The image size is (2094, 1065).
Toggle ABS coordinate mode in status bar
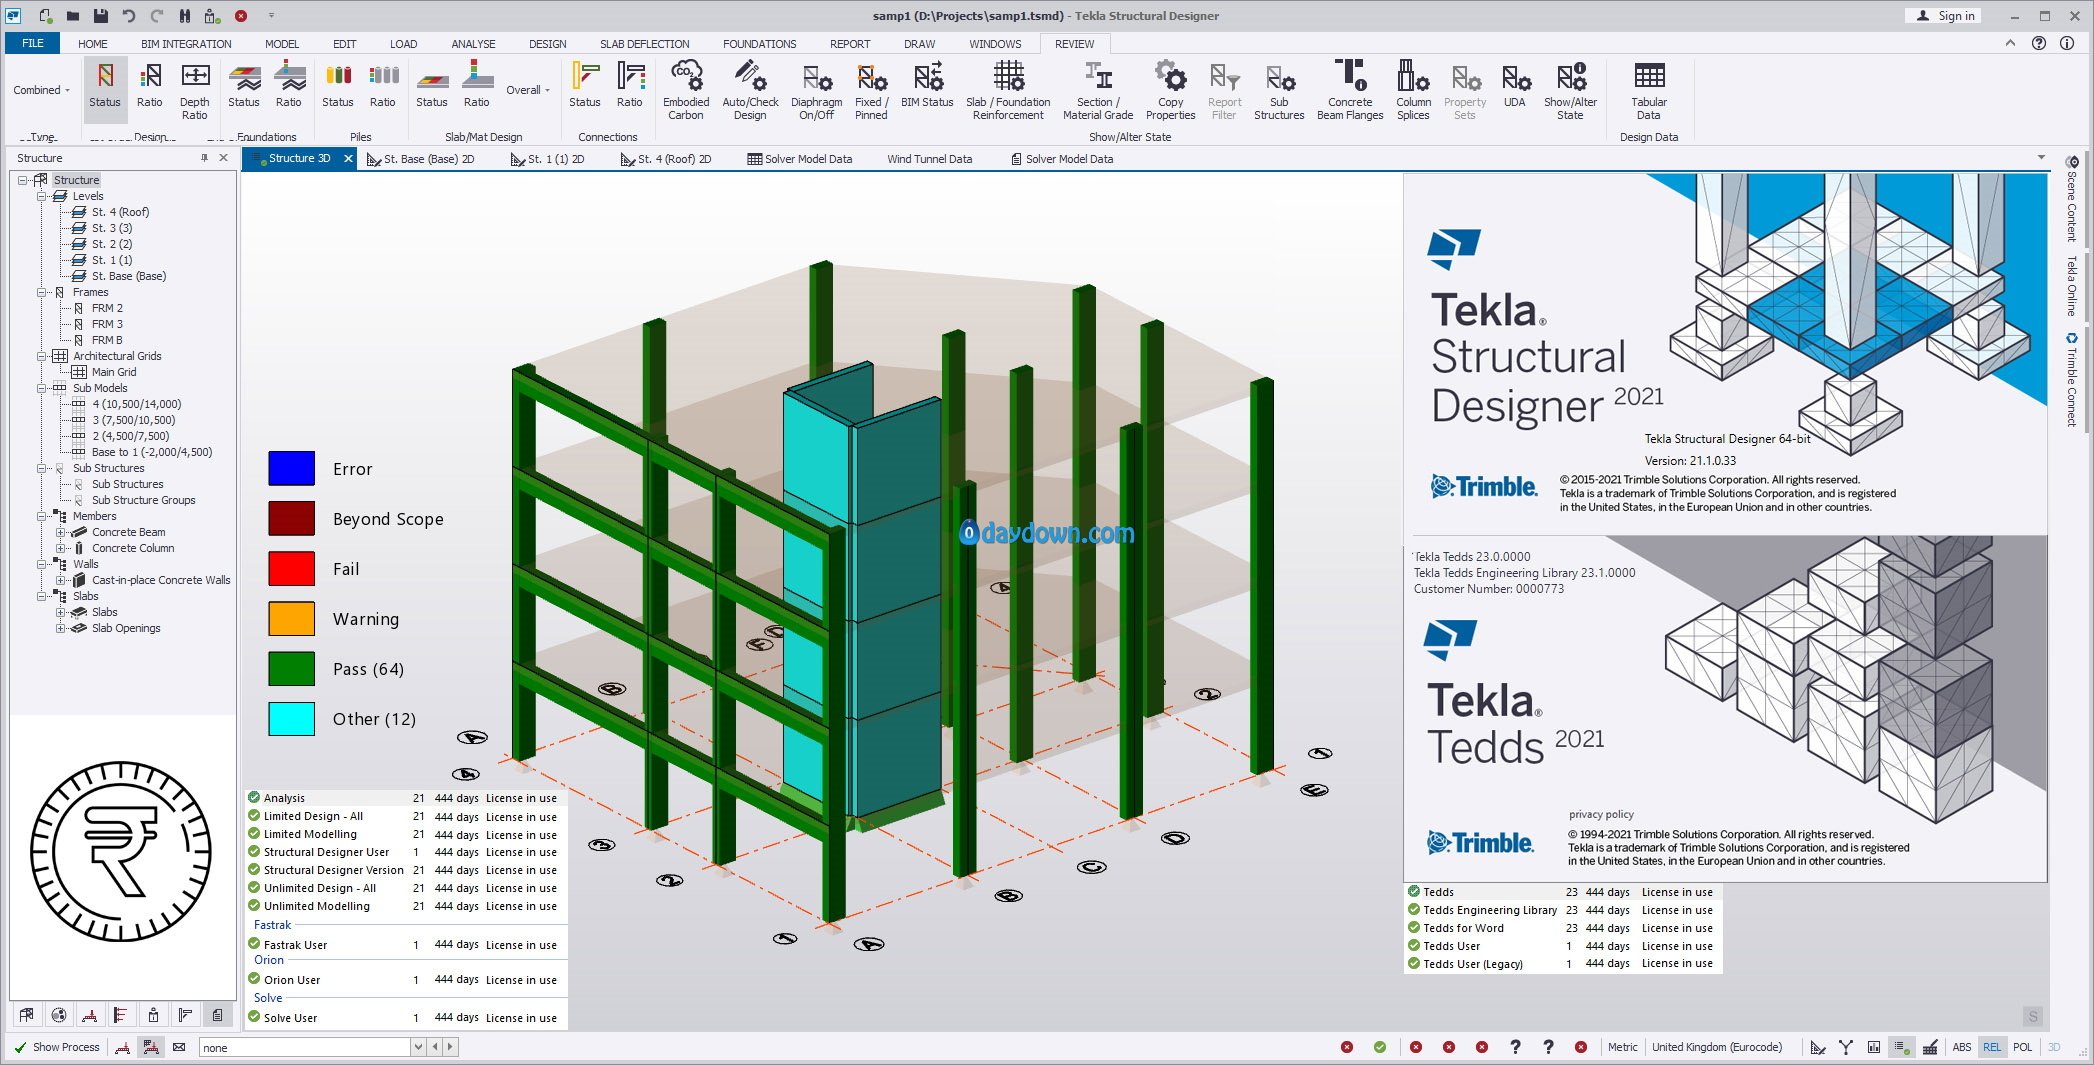[1962, 1047]
